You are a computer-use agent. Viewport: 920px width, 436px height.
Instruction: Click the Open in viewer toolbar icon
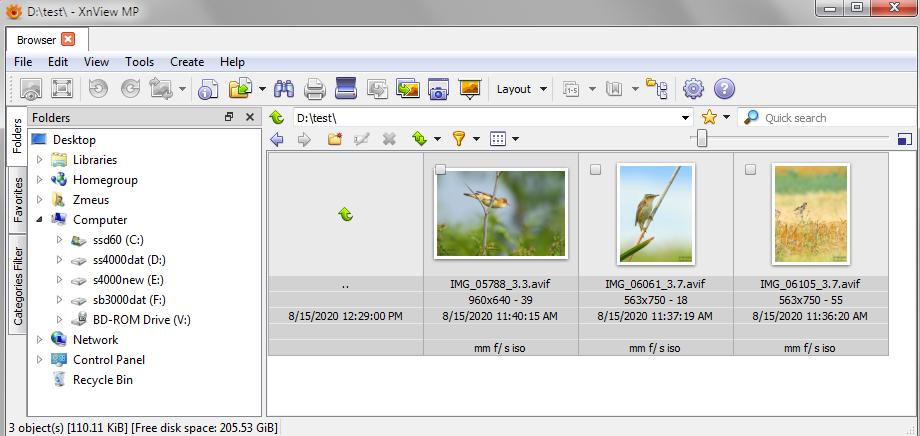[x=31, y=89]
